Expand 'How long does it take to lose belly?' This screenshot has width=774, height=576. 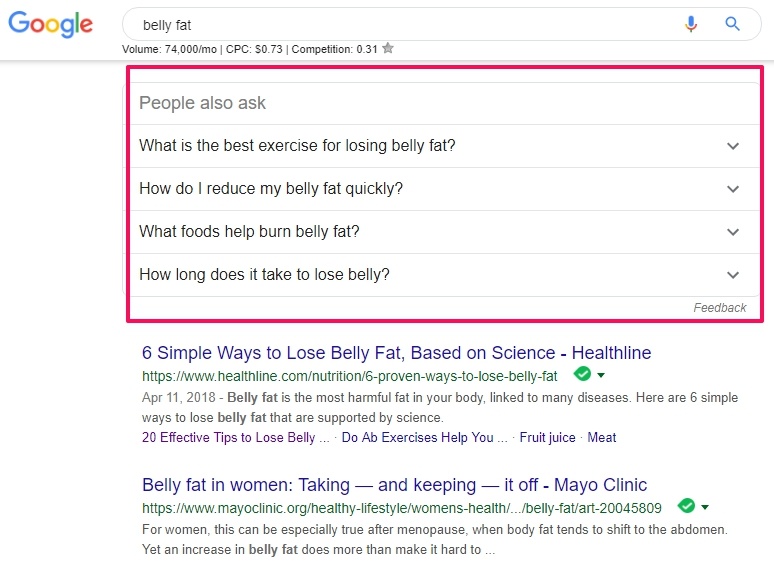[440, 275]
